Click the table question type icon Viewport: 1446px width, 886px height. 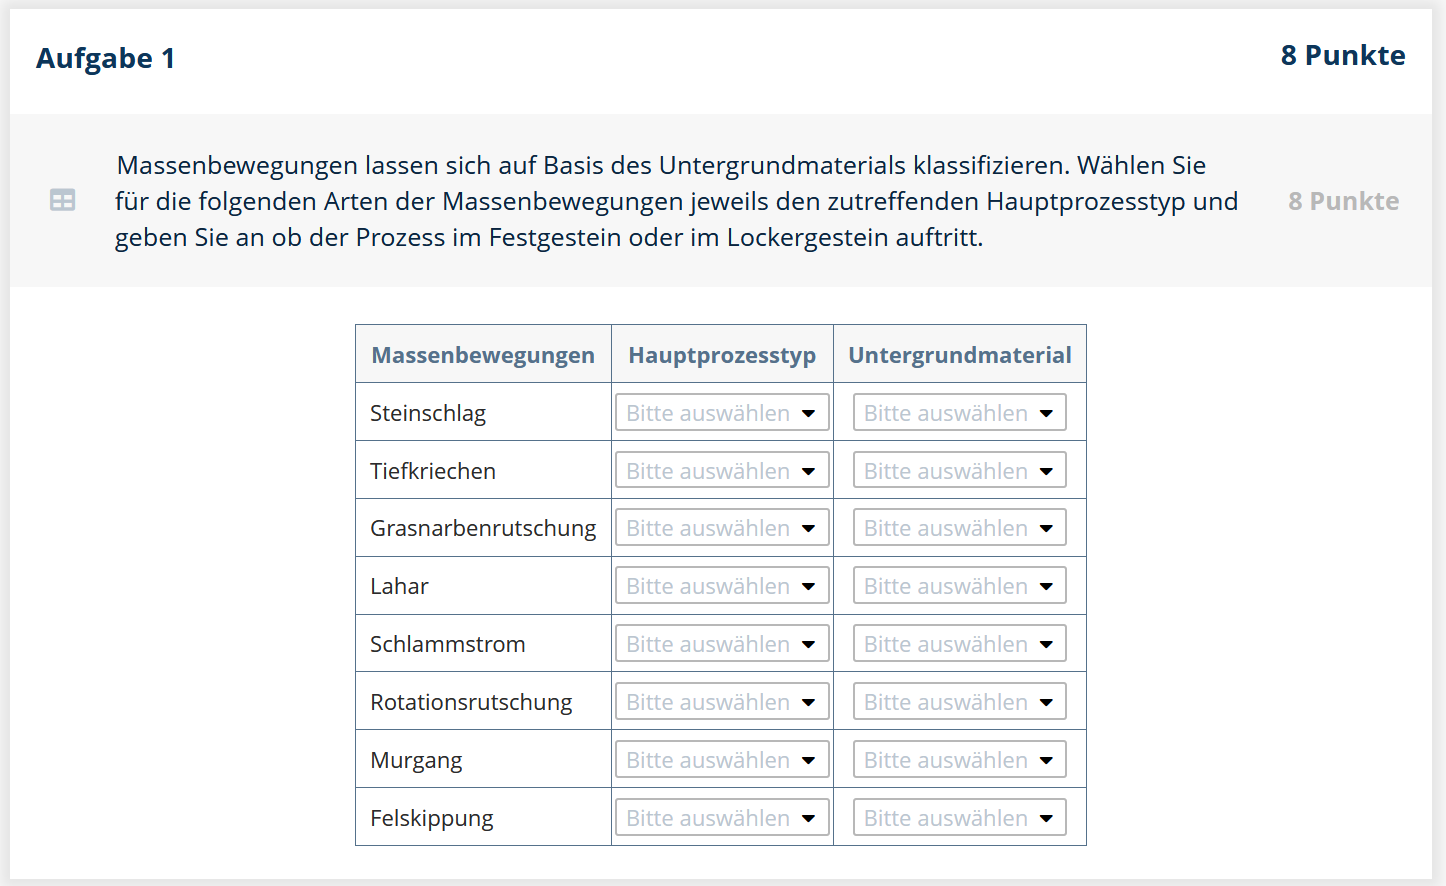click(62, 200)
